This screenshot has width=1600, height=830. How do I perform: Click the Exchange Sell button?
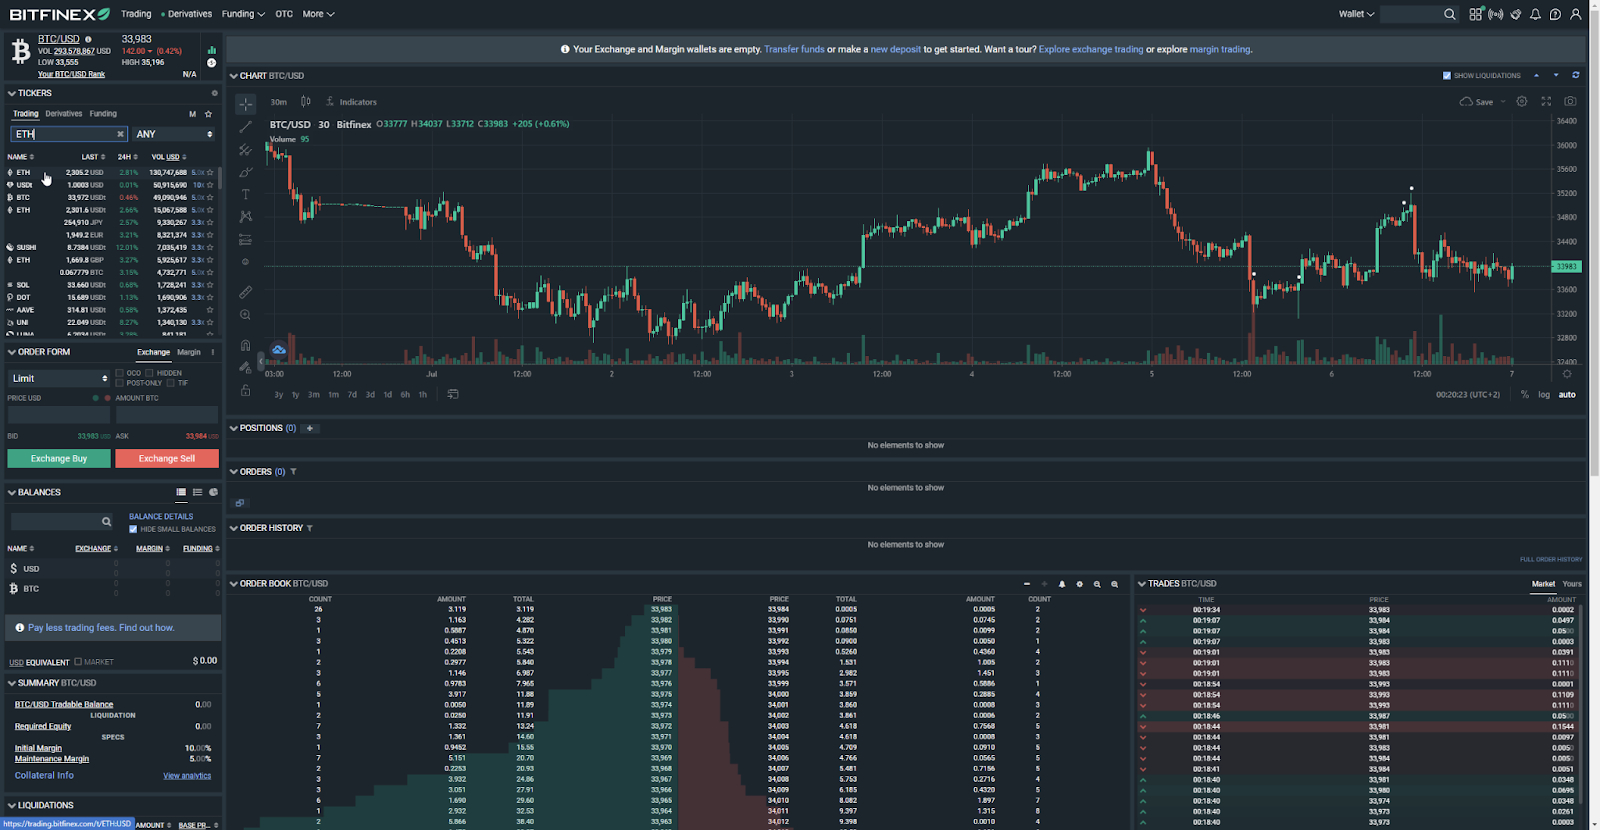[167, 458]
